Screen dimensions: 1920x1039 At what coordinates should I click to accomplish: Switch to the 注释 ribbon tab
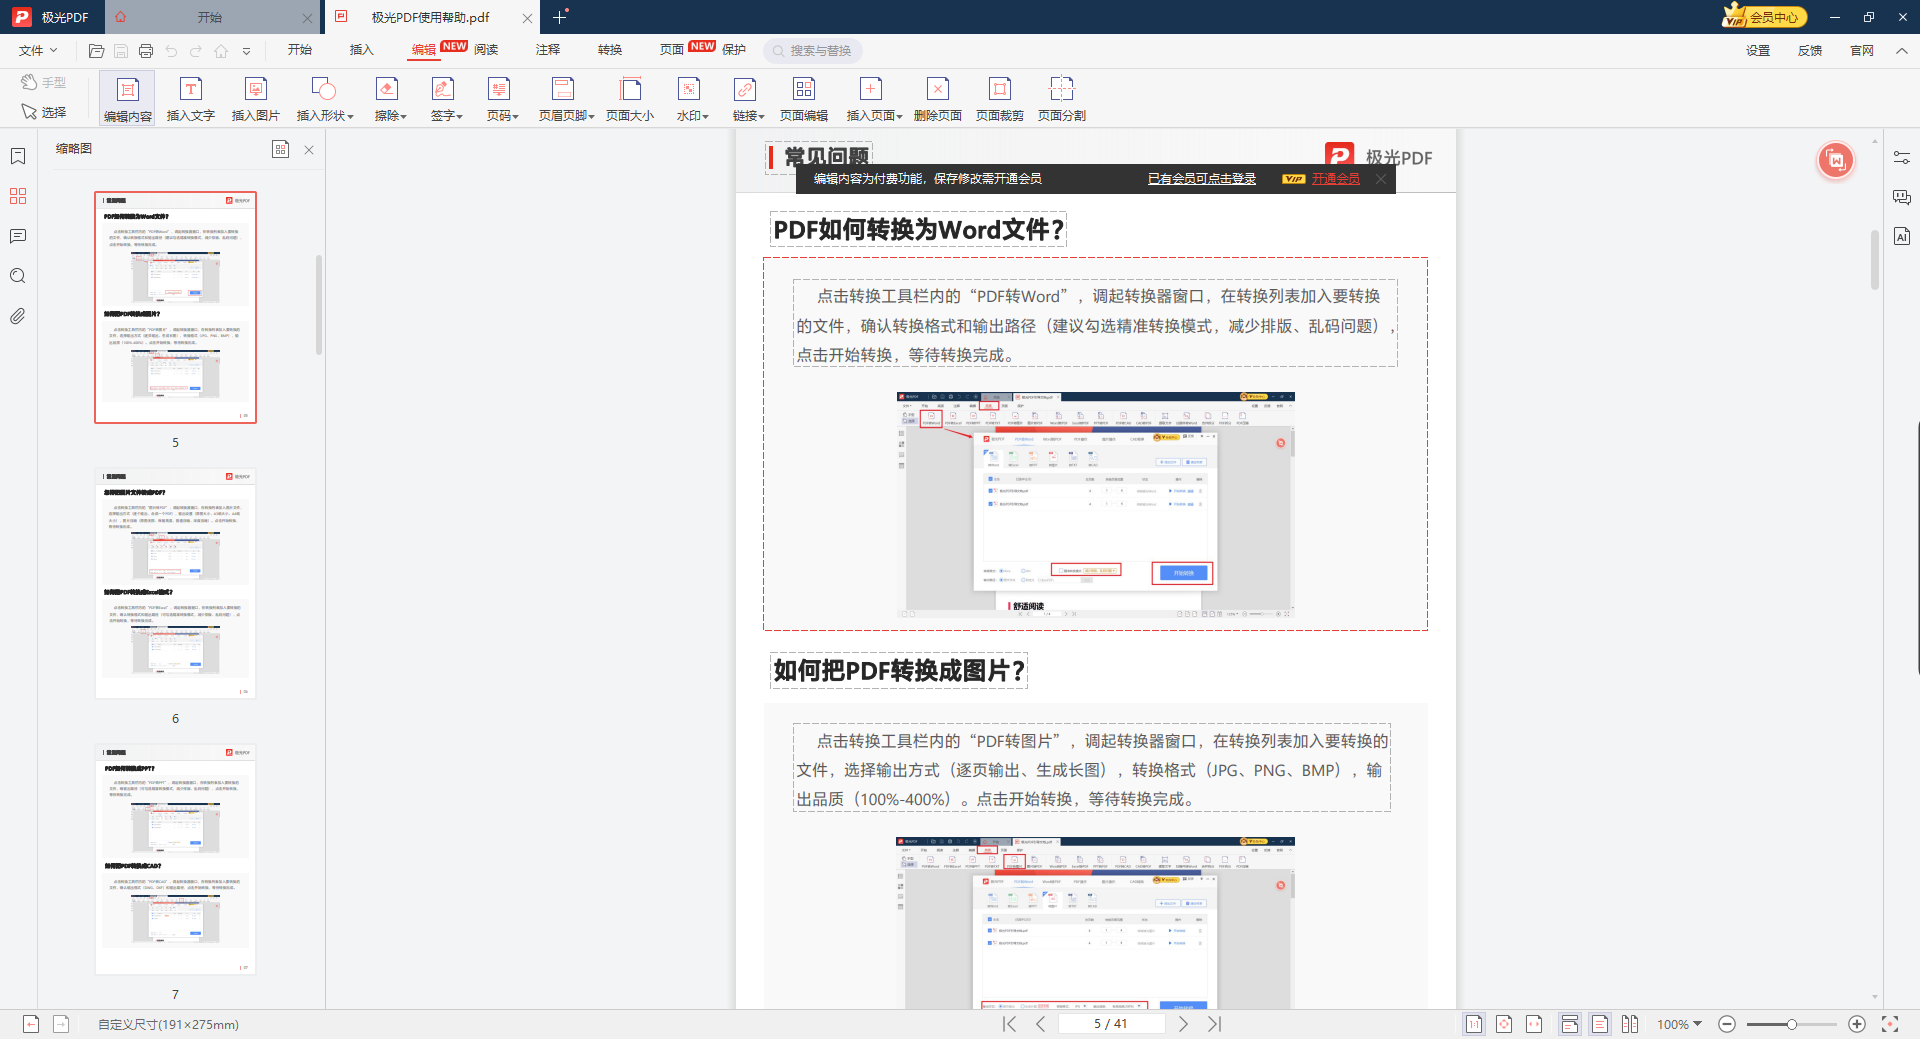[548, 50]
